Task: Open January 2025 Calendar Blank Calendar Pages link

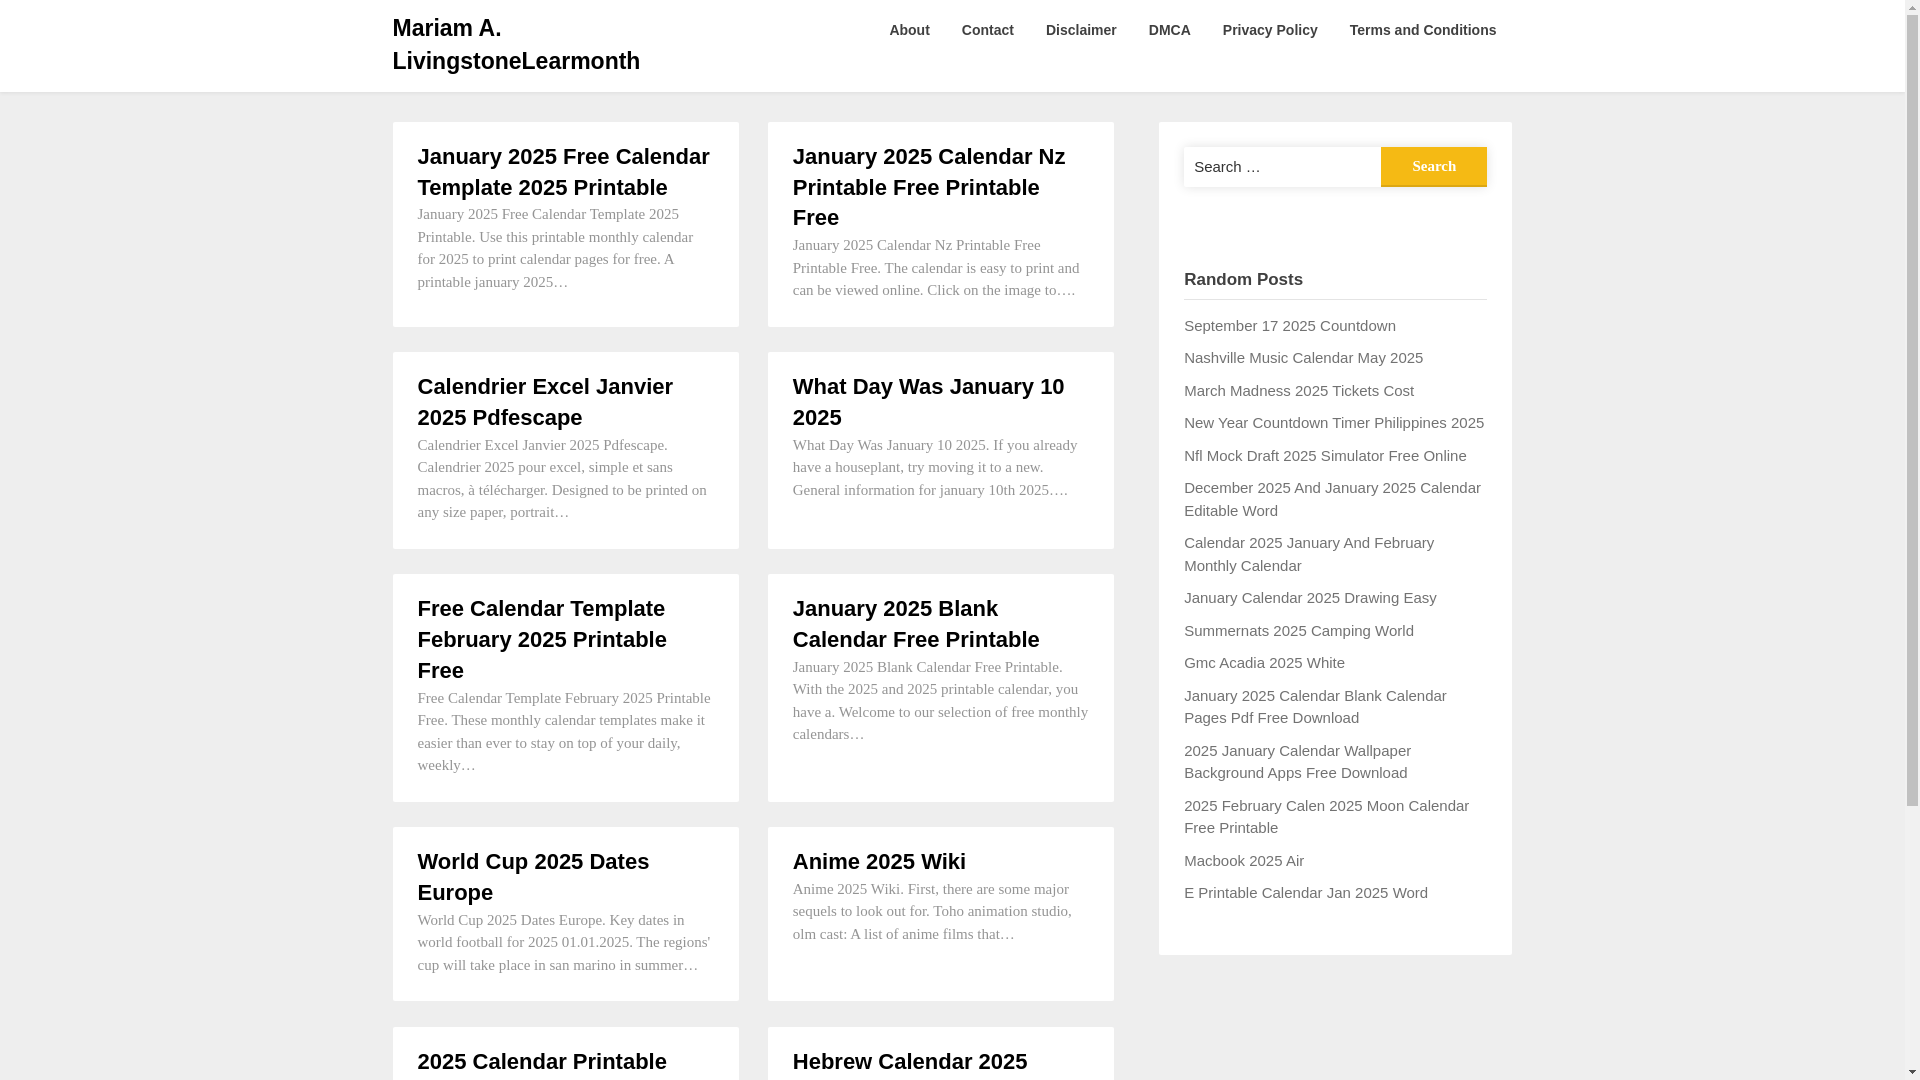Action: click(1314, 707)
